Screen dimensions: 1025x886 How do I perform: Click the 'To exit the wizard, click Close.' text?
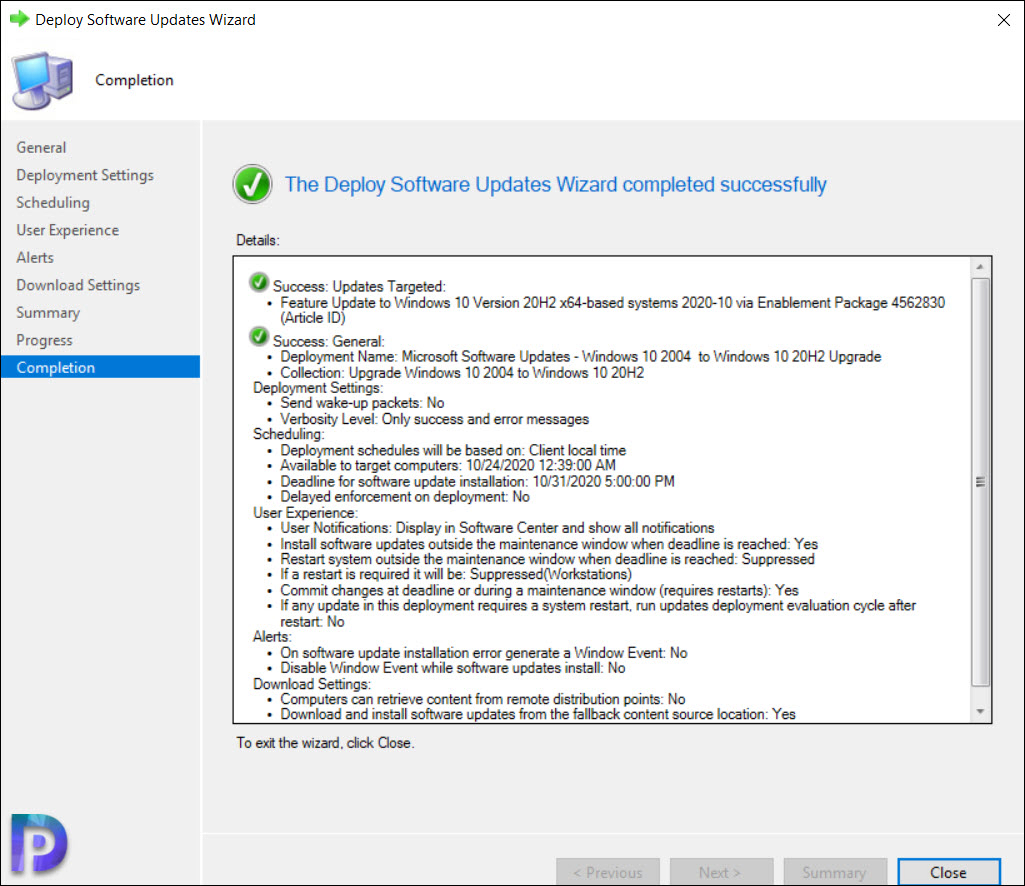[x=325, y=743]
